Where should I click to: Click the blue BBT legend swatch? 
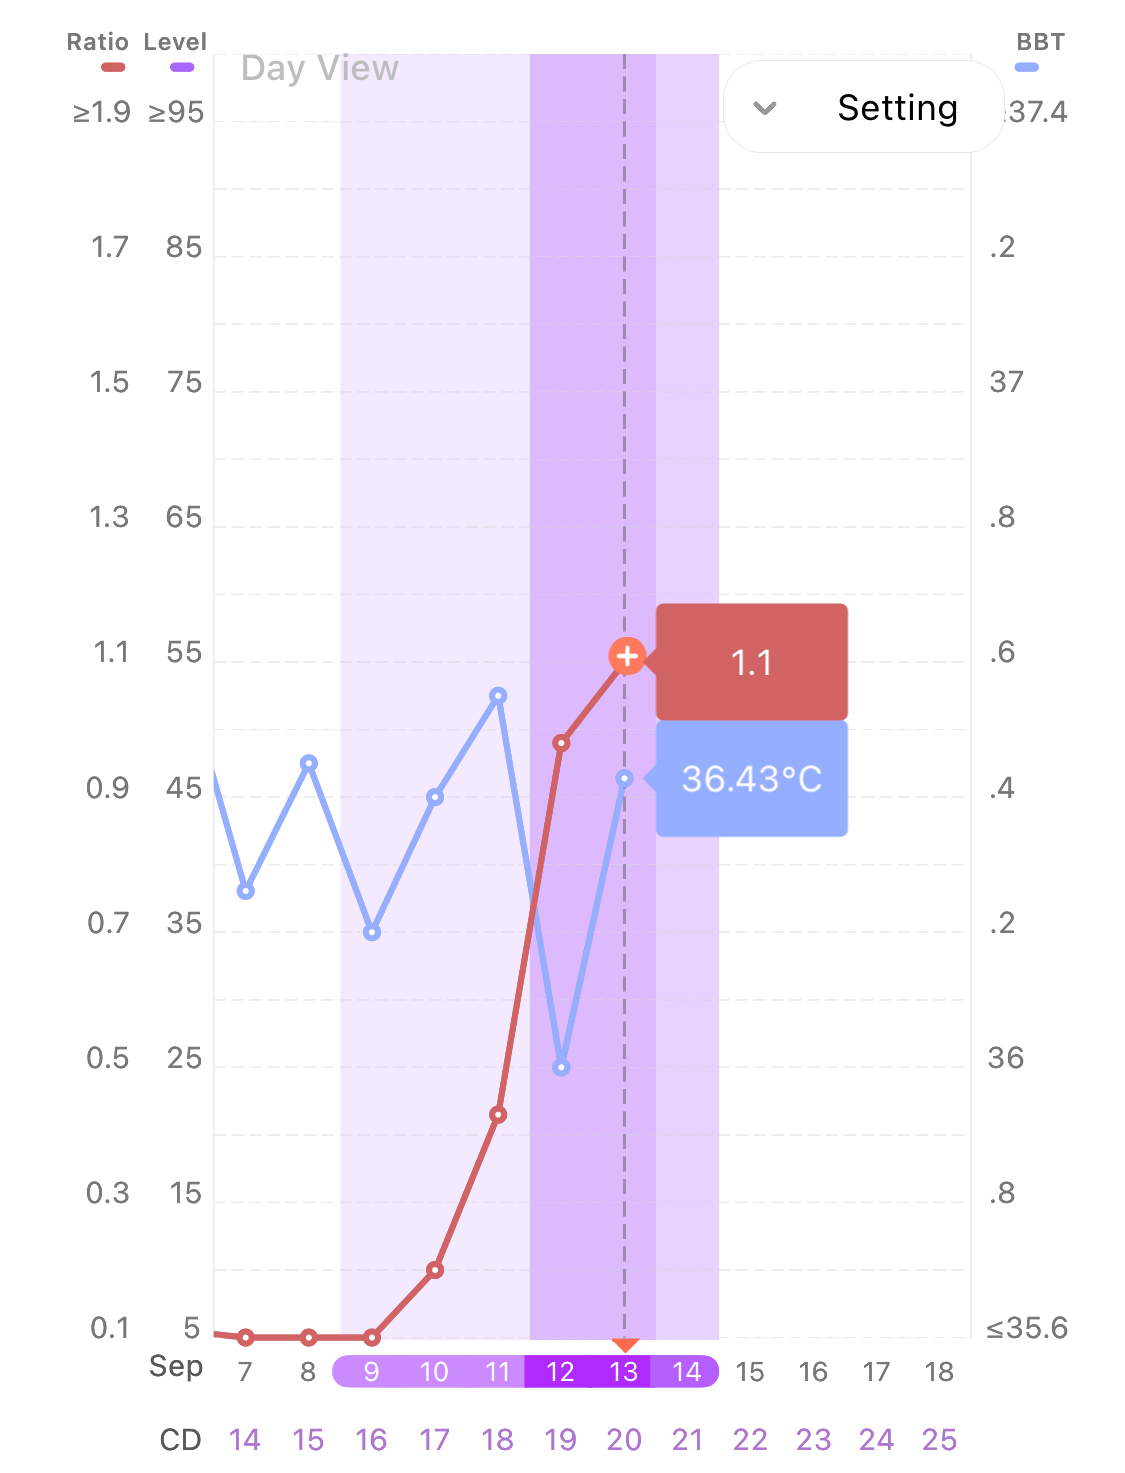pos(1027,67)
